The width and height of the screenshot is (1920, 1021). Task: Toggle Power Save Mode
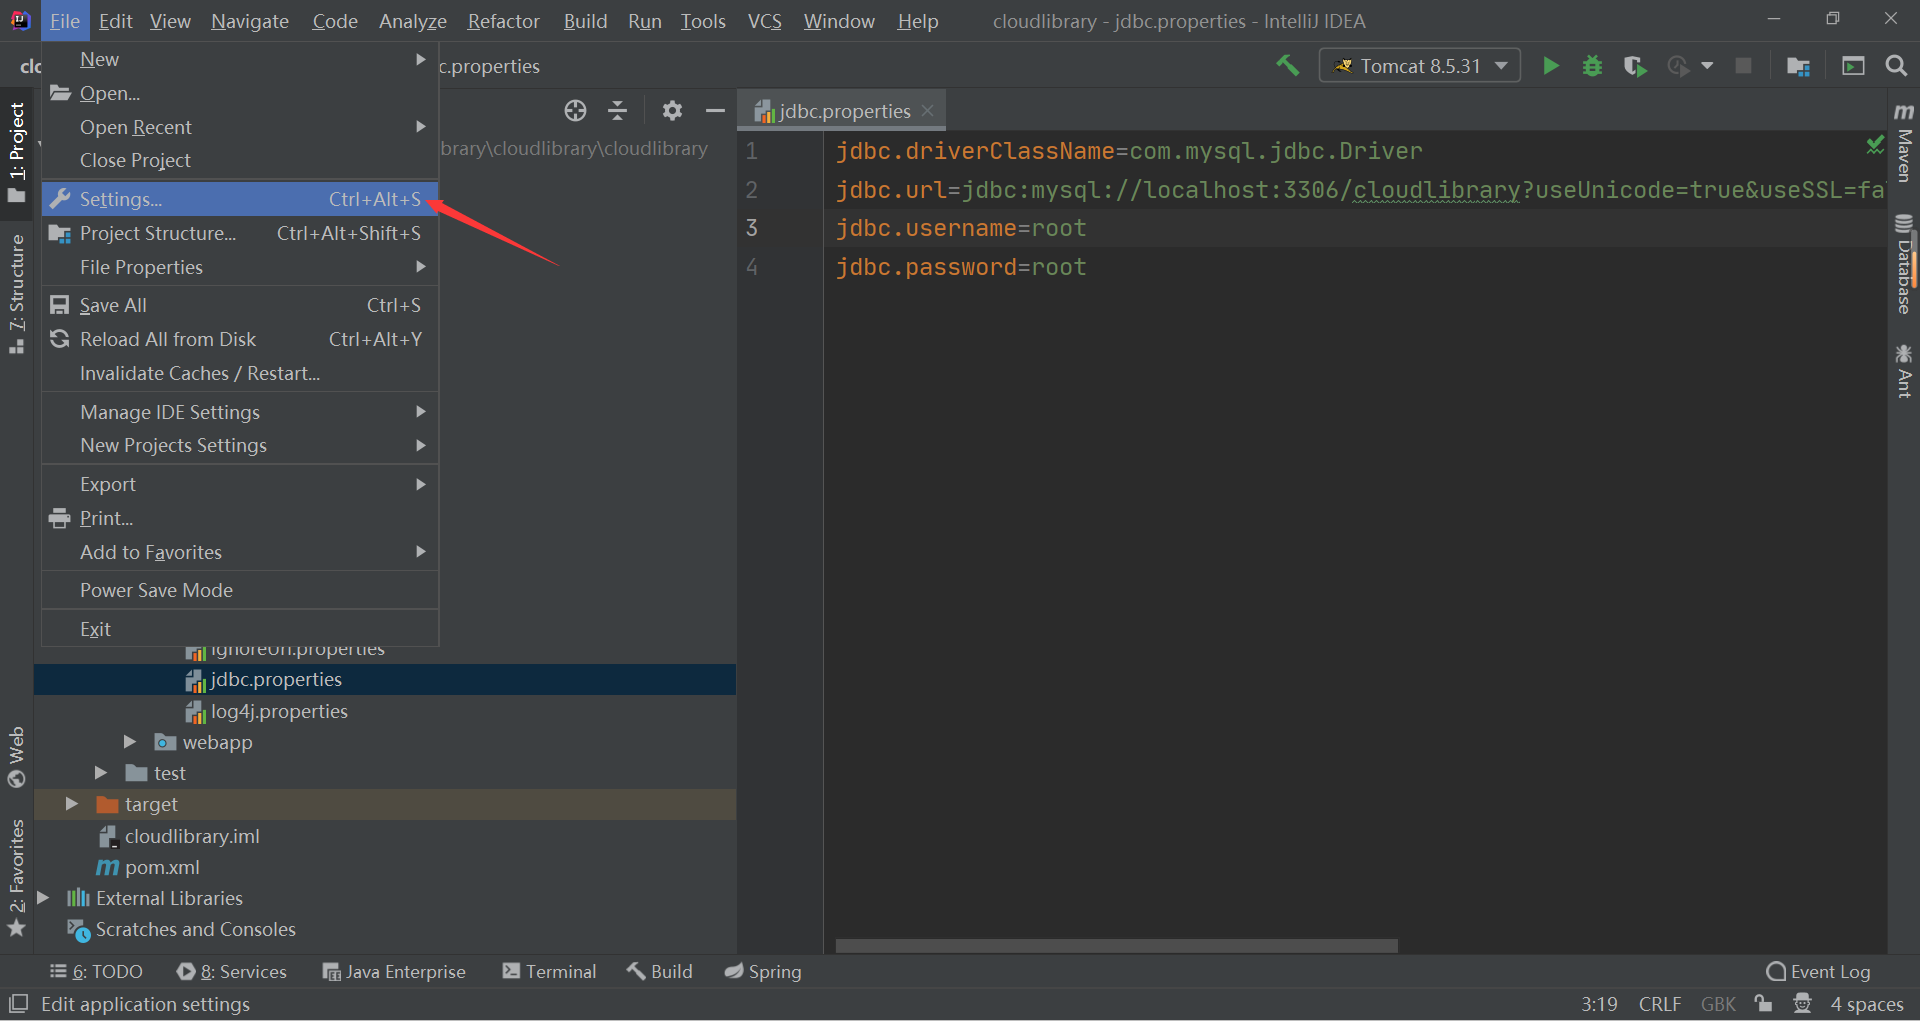pos(156,590)
